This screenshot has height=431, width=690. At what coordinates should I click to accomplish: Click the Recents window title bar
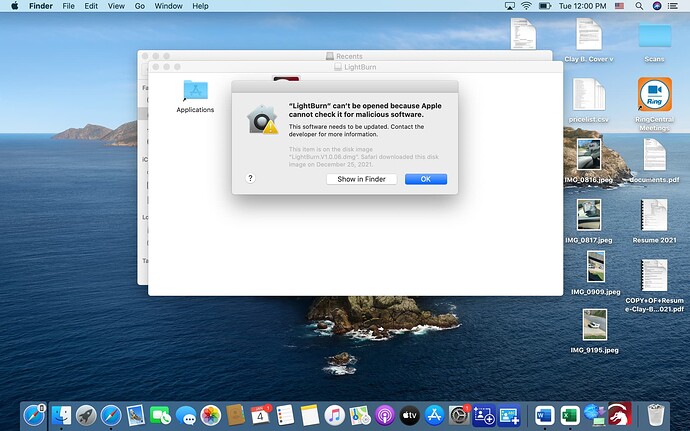point(345,56)
